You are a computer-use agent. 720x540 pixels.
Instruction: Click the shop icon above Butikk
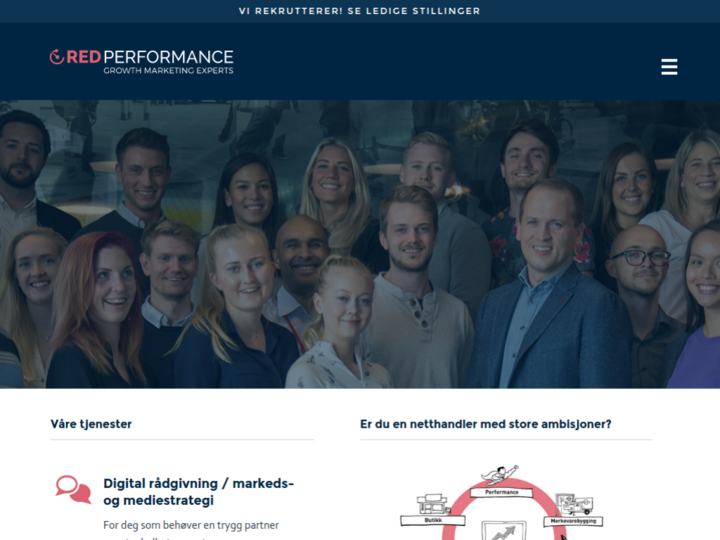432,504
